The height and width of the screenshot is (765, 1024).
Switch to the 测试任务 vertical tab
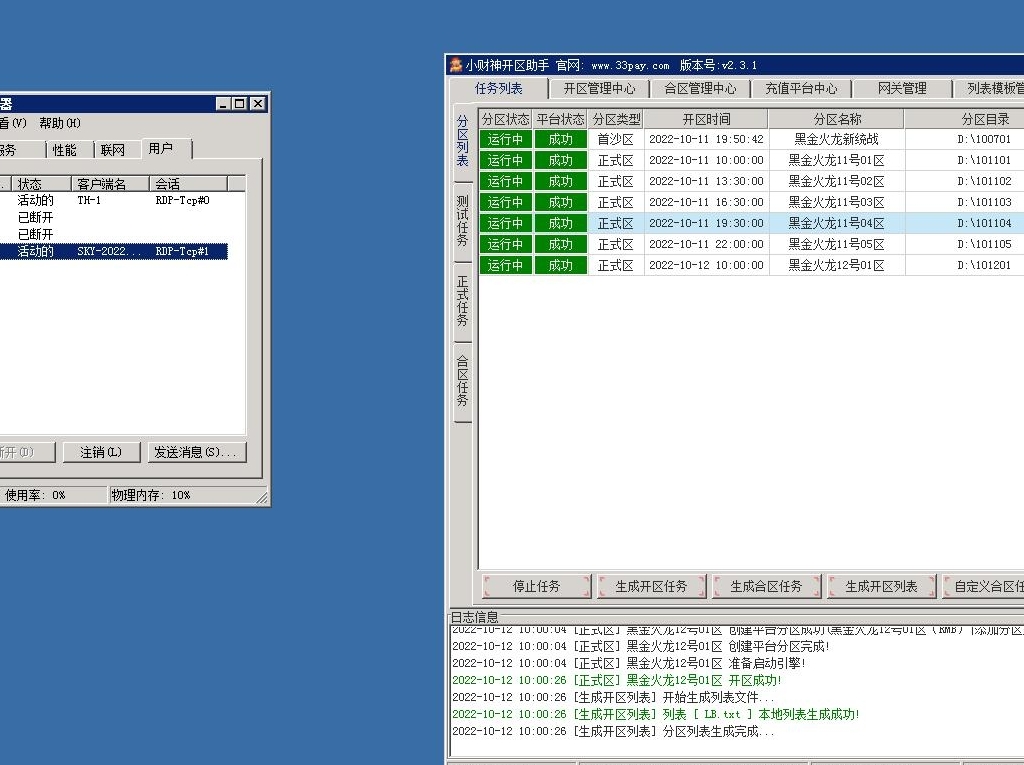(462, 220)
